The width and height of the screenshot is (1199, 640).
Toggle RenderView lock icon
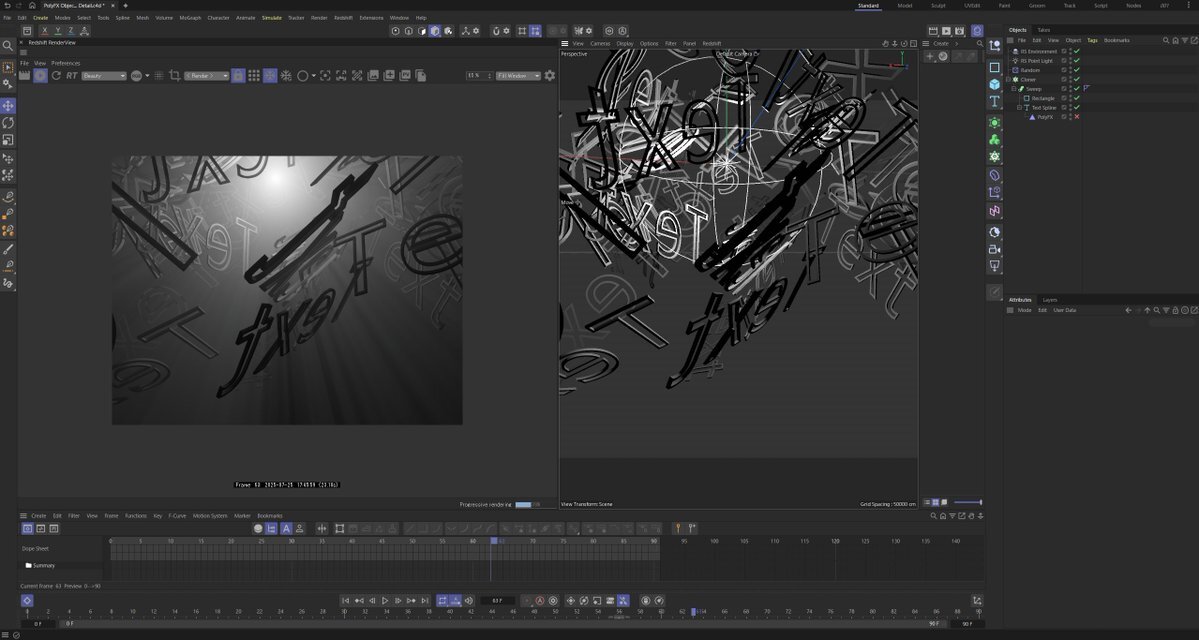click(238, 76)
